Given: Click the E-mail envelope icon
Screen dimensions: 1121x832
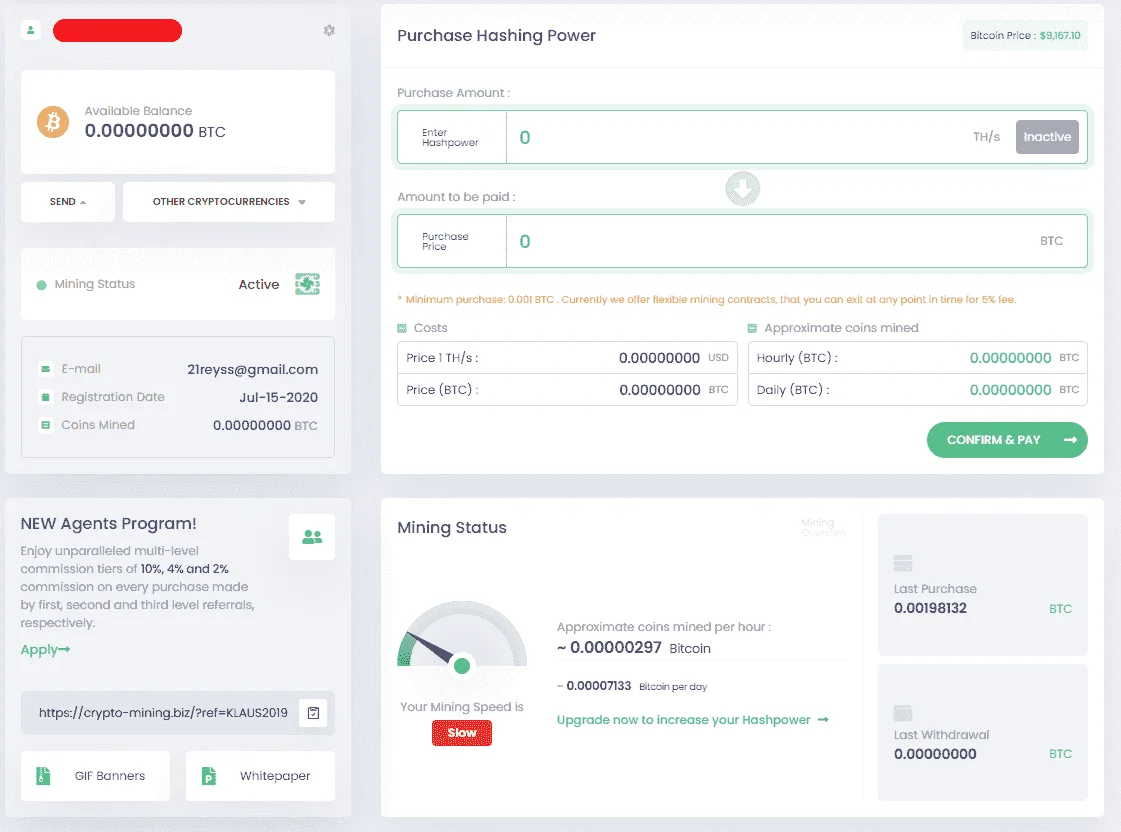Looking at the screenshot, I should click(x=46, y=369).
